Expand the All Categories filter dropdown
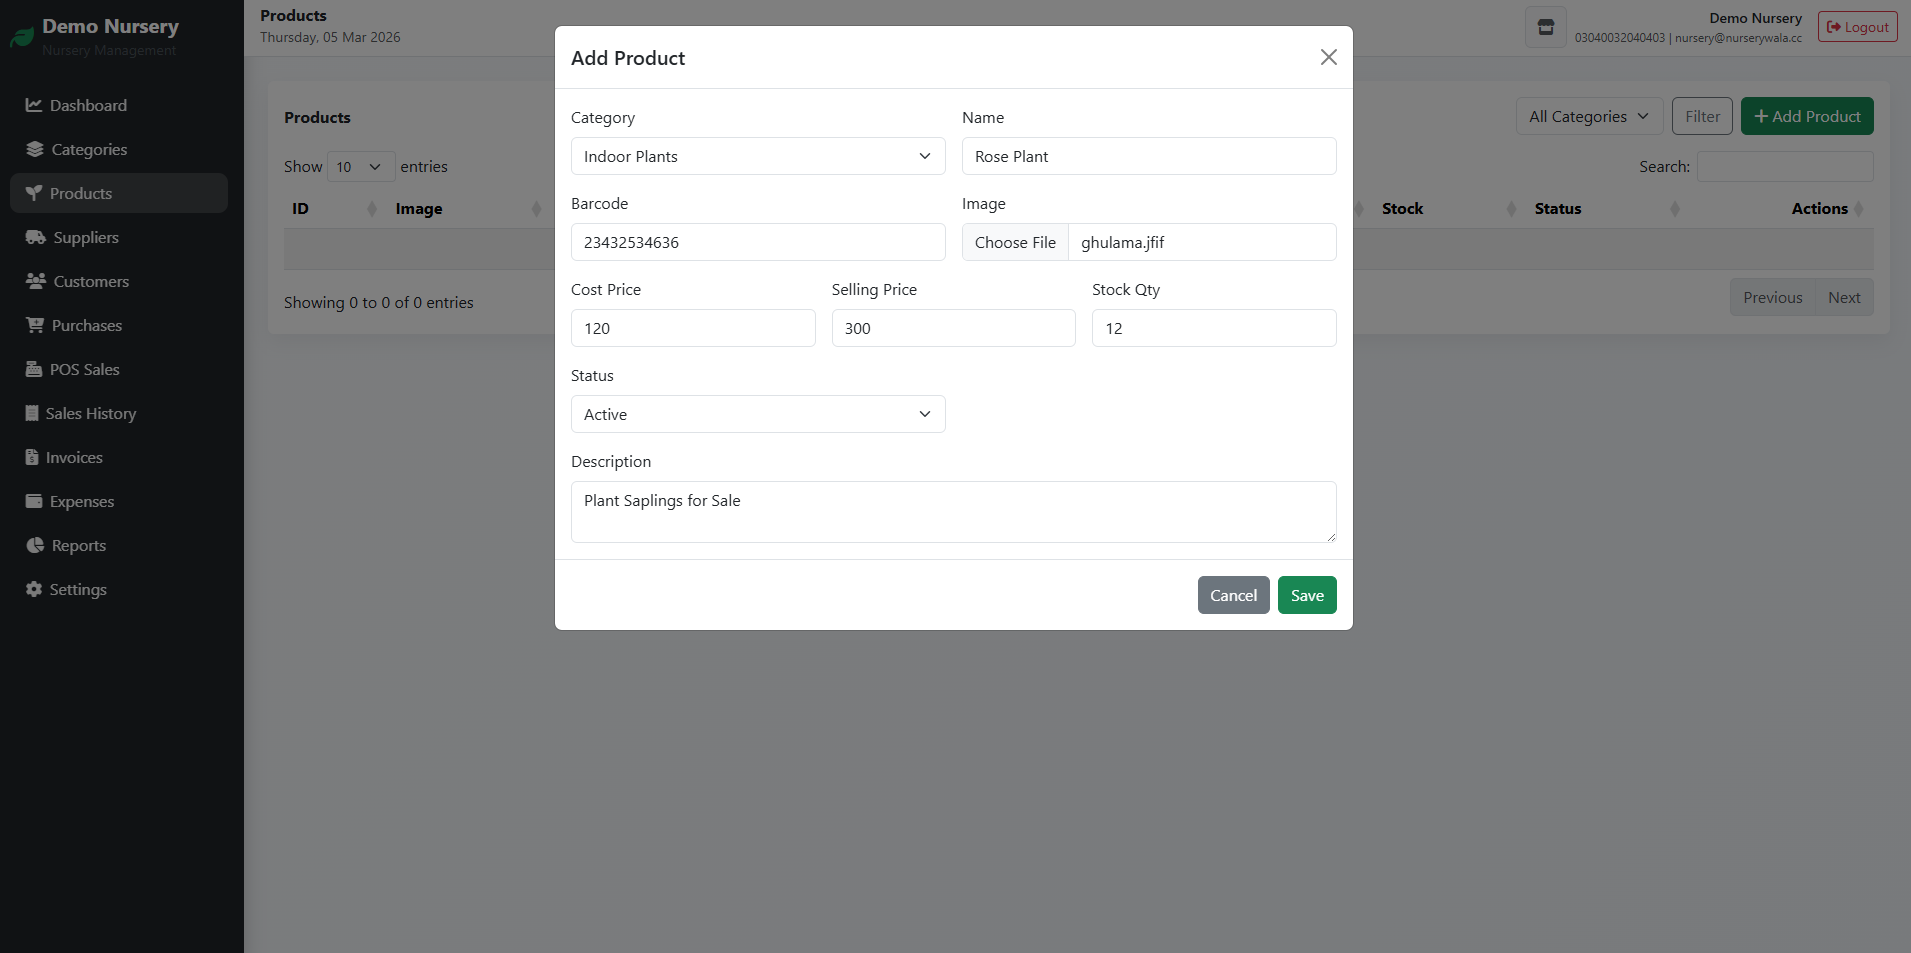This screenshot has width=1911, height=953. pyautogui.click(x=1588, y=116)
